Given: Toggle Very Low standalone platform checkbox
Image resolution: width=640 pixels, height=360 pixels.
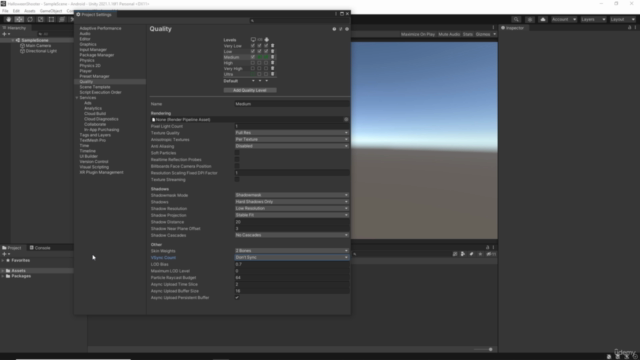Looking at the screenshot, I should pyautogui.click(x=253, y=46).
